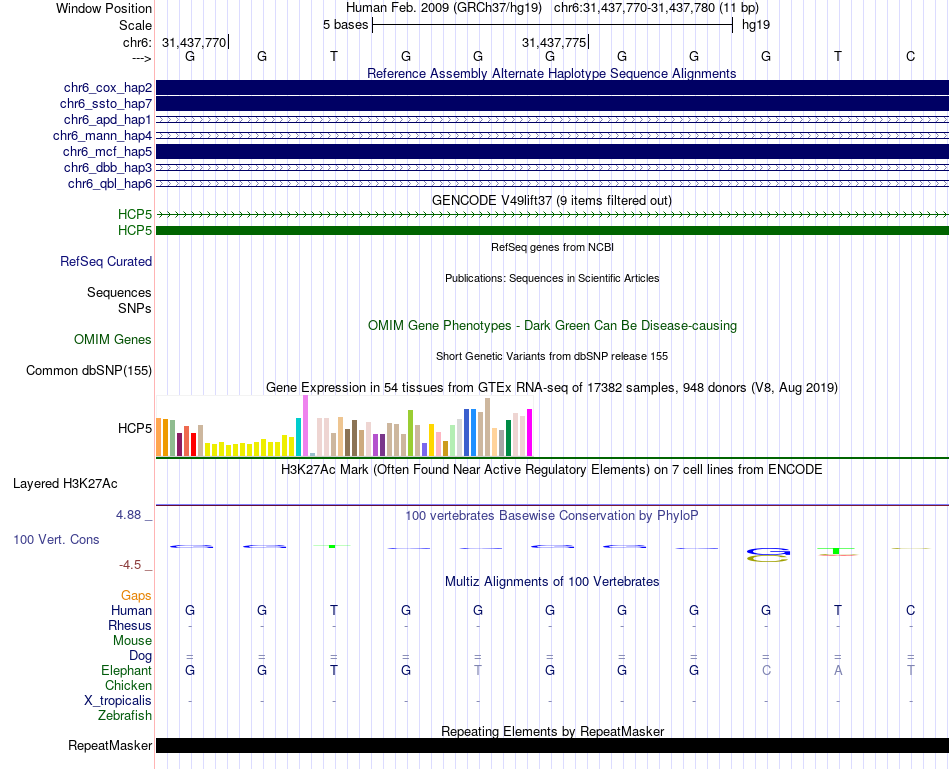Open Repeating Elements by RepeatMasker title
The image size is (950, 769).
(552, 731)
